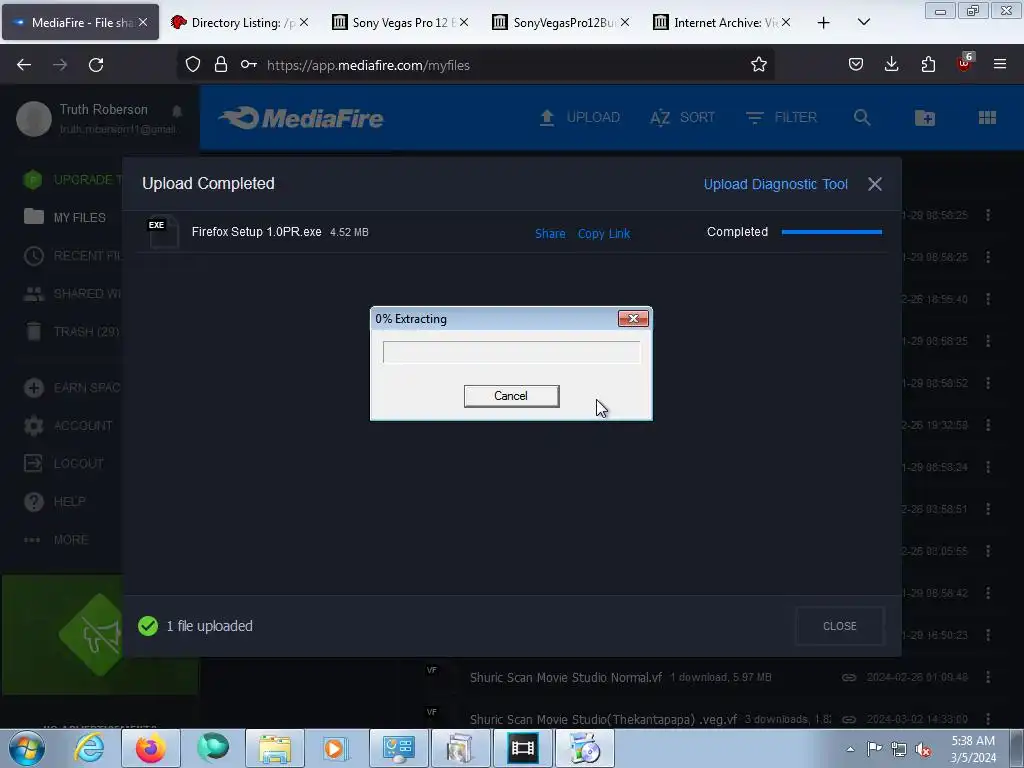This screenshot has height=768, width=1024.
Task: Switch to the Internet Archive tab
Action: coord(722,22)
